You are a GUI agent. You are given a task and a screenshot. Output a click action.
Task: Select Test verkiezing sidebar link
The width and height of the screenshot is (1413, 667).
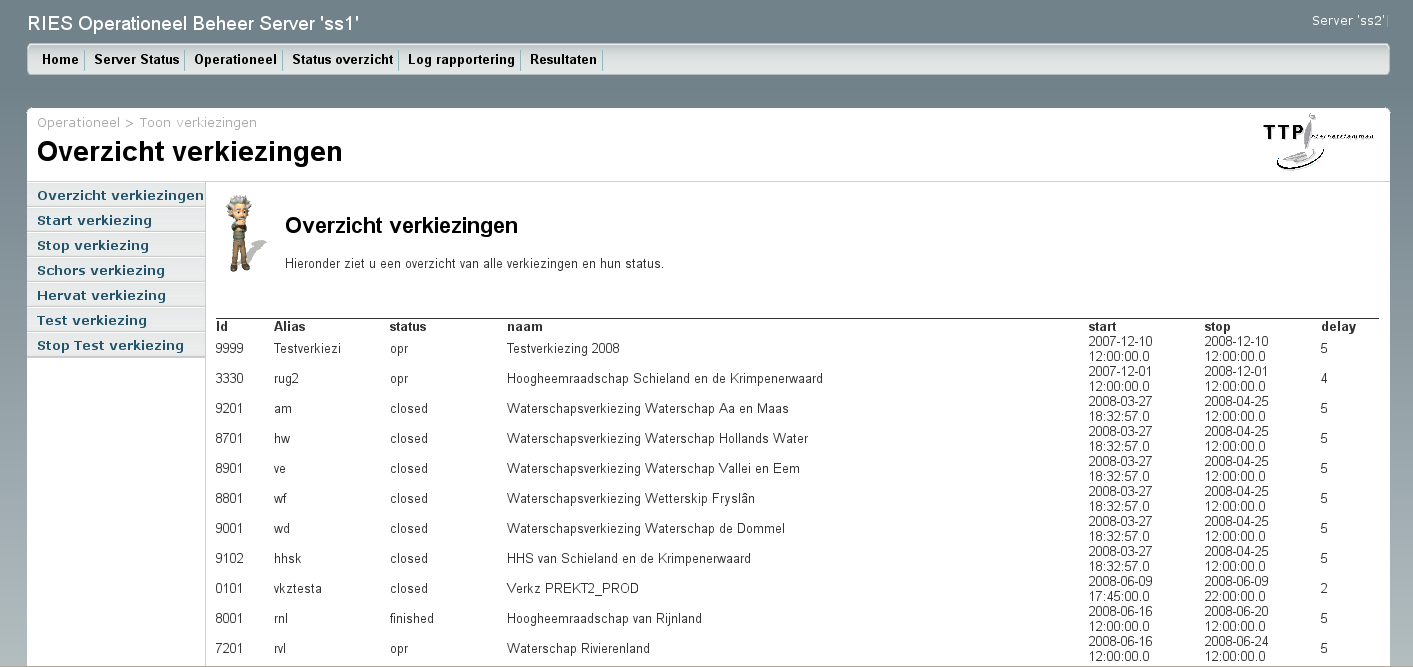(92, 321)
